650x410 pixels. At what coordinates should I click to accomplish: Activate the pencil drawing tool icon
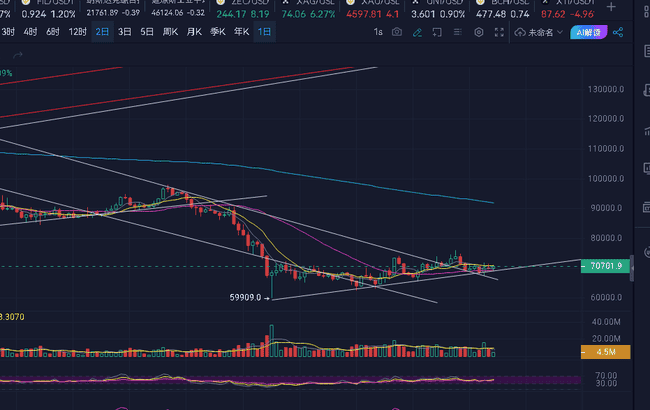tap(418, 33)
